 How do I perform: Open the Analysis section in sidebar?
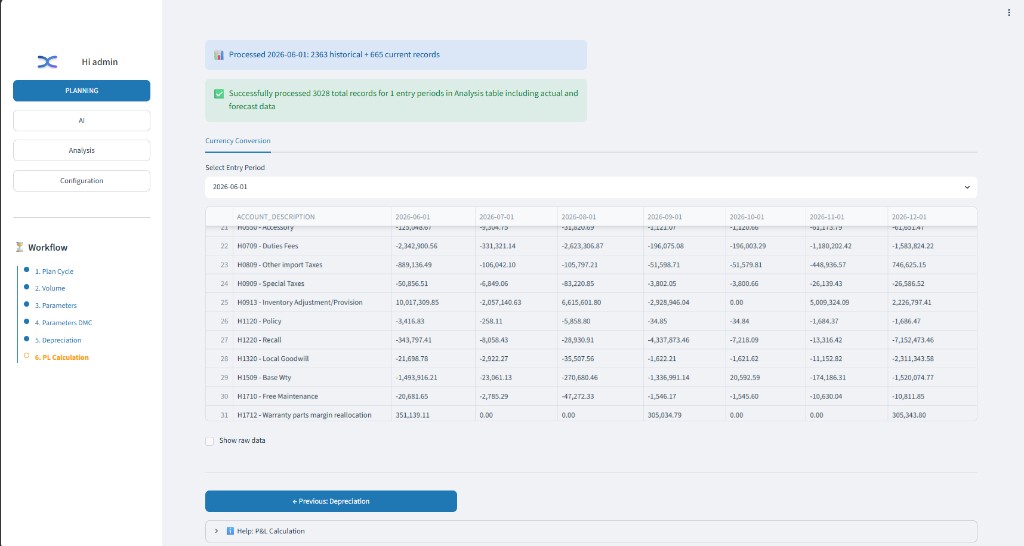point(82,150)
